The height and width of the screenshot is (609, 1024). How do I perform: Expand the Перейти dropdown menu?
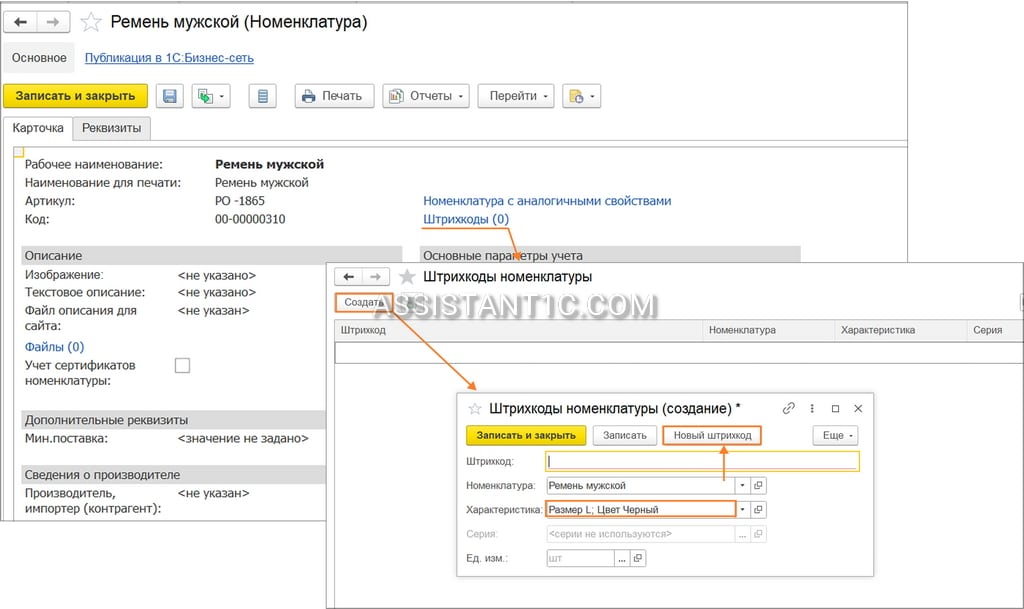(516, 96)
